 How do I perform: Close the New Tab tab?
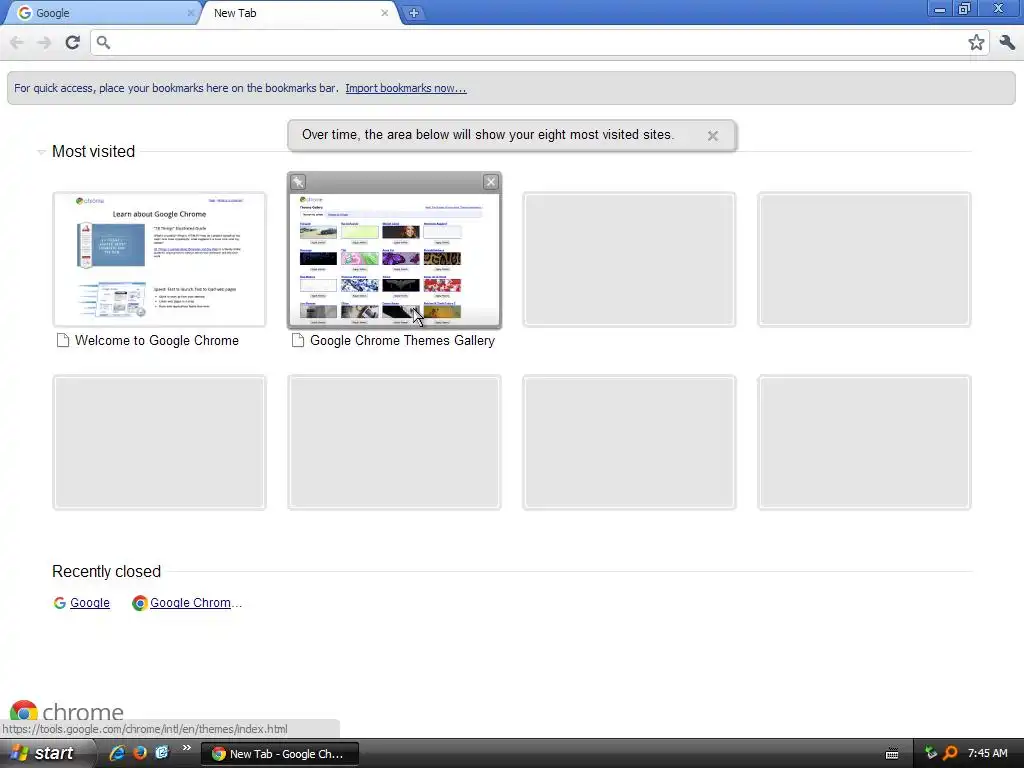(x=385, y=12)
